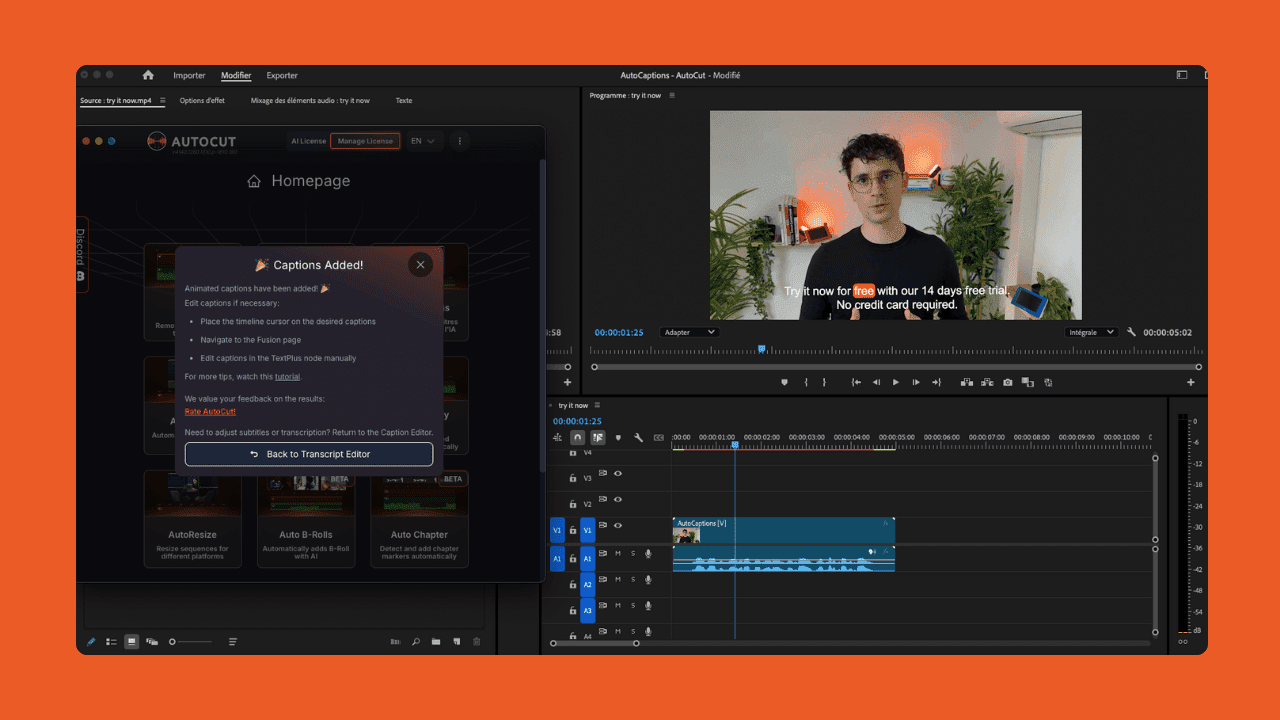Viewport: 1280px width, 720px height.
Task: Open the tutorial link in the dialog
Action: [287, 377]
